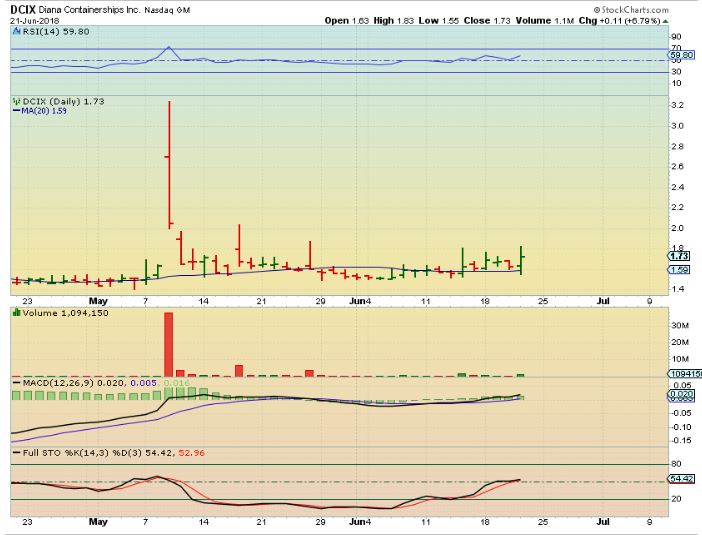
Task: Click the 1.59 moving average tag on axis
Action: (x=680, y=270)
